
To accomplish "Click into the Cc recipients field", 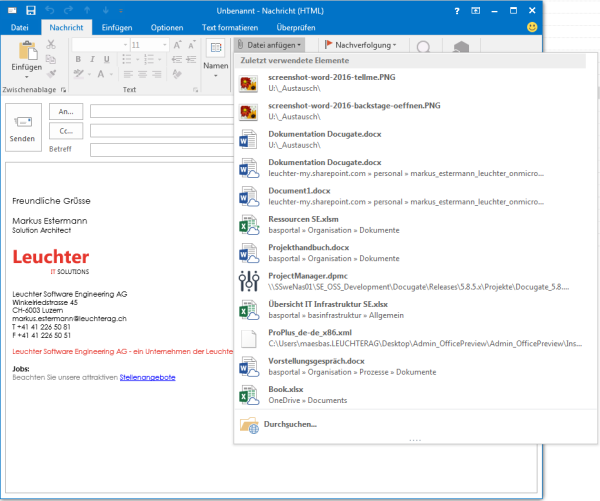I will coord(162,131).
